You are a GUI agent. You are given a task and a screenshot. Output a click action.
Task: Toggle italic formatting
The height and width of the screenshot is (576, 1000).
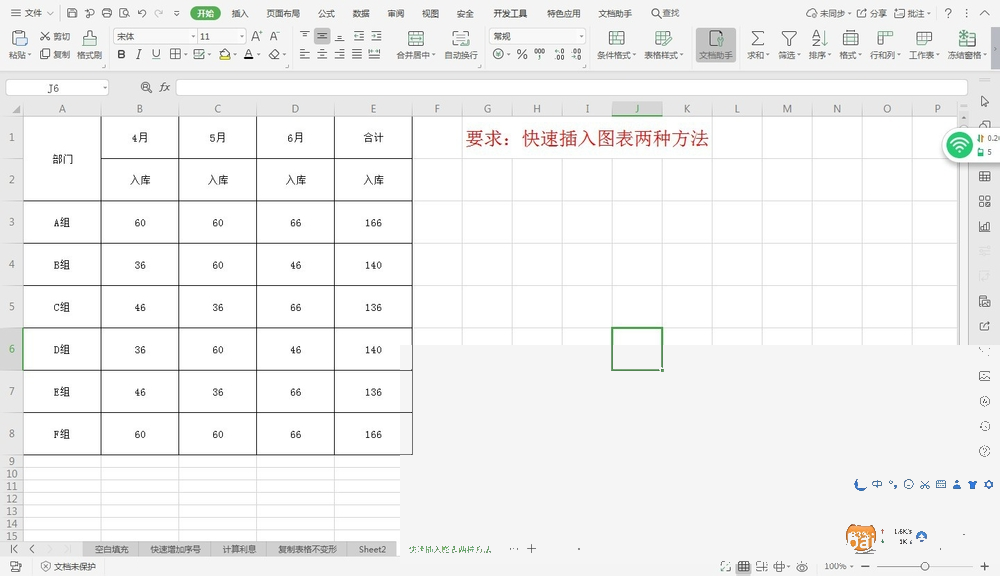coord(138,54)
